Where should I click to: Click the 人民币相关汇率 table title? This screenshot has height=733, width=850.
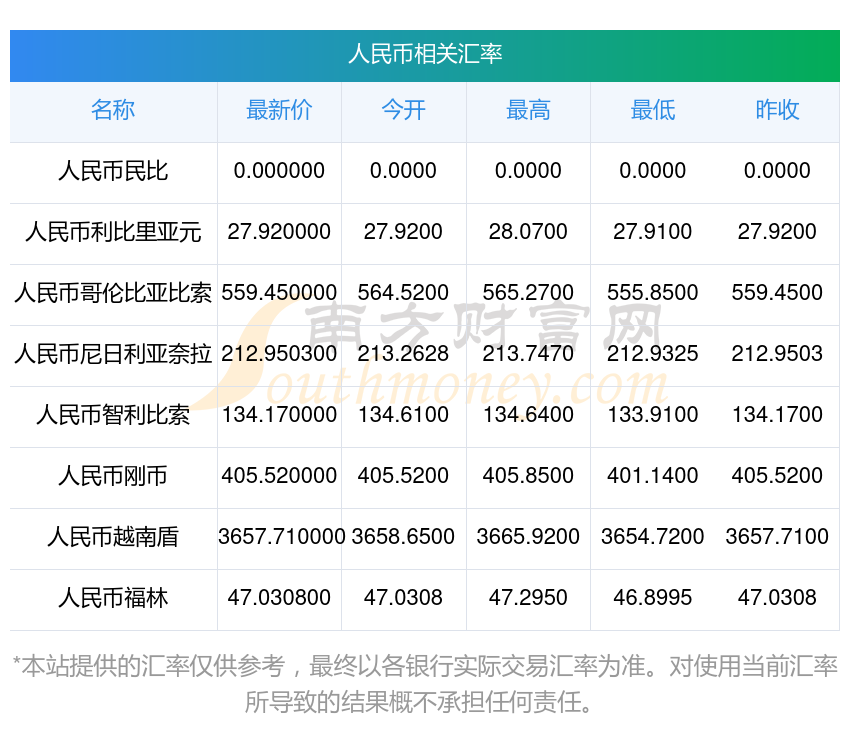pyautogui.click(x=425, y=54)
